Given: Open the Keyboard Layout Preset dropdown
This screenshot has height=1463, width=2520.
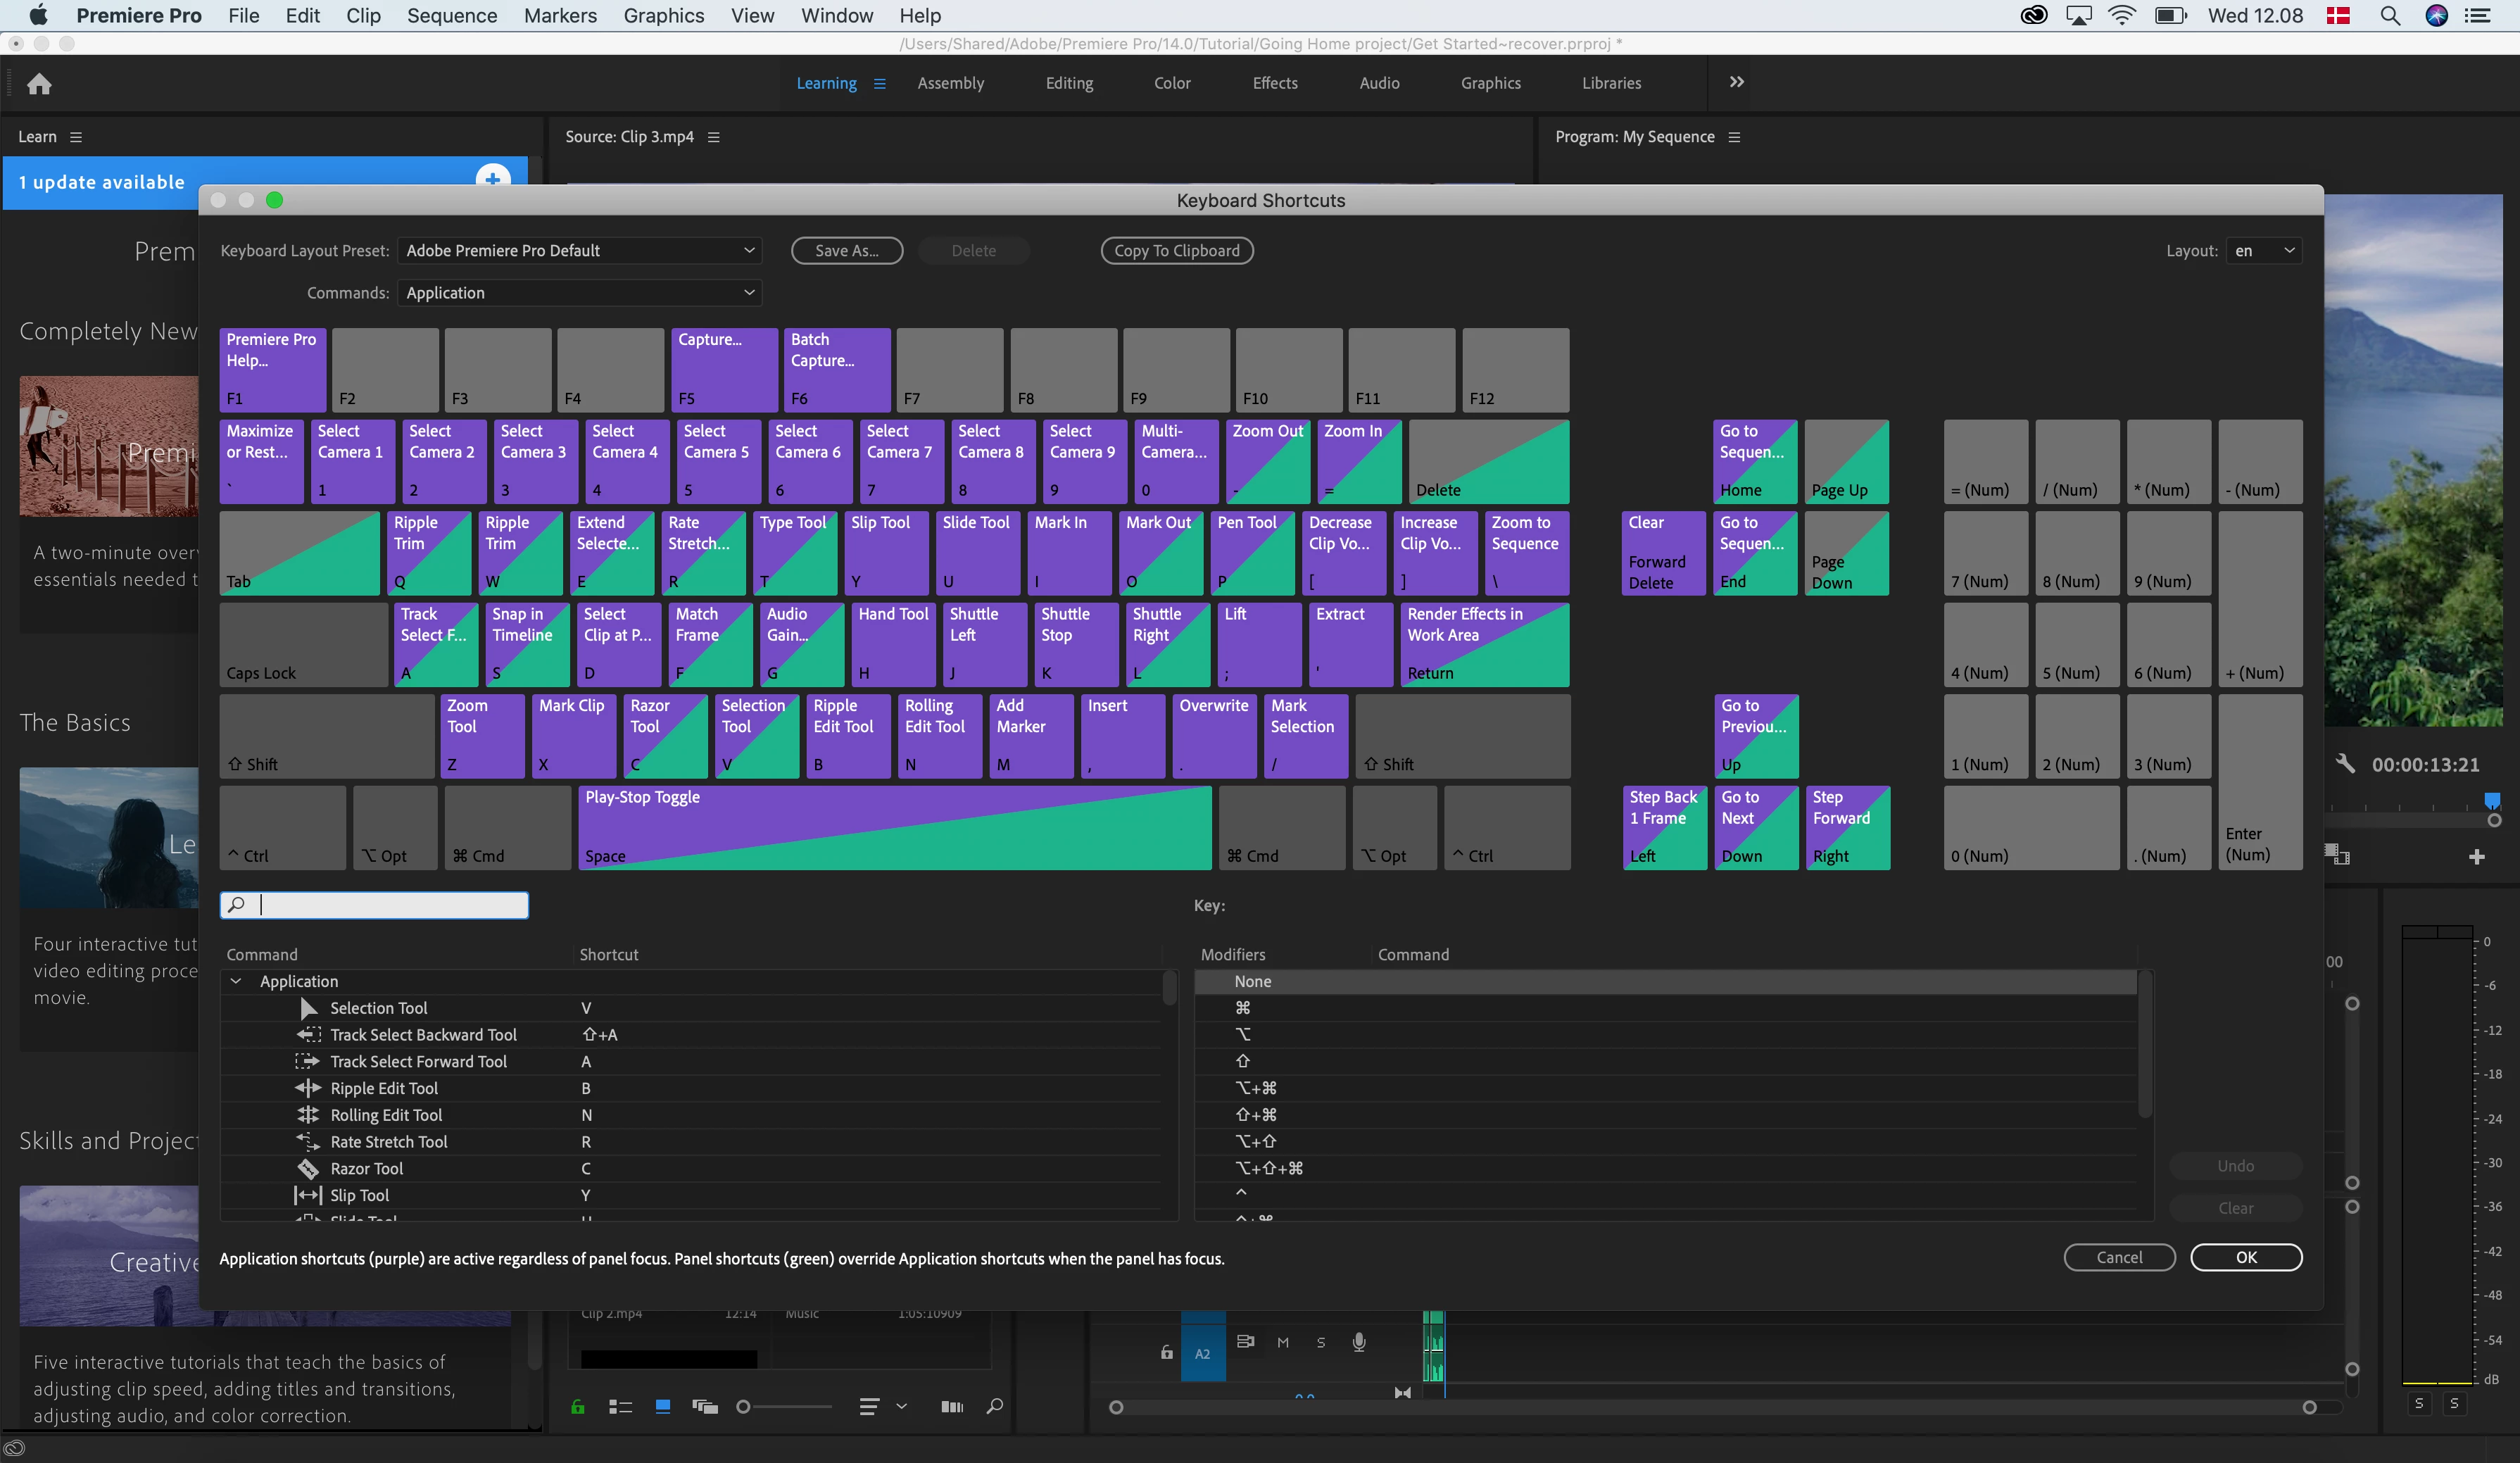Looking at the screenshot, I should coord(579,251).
